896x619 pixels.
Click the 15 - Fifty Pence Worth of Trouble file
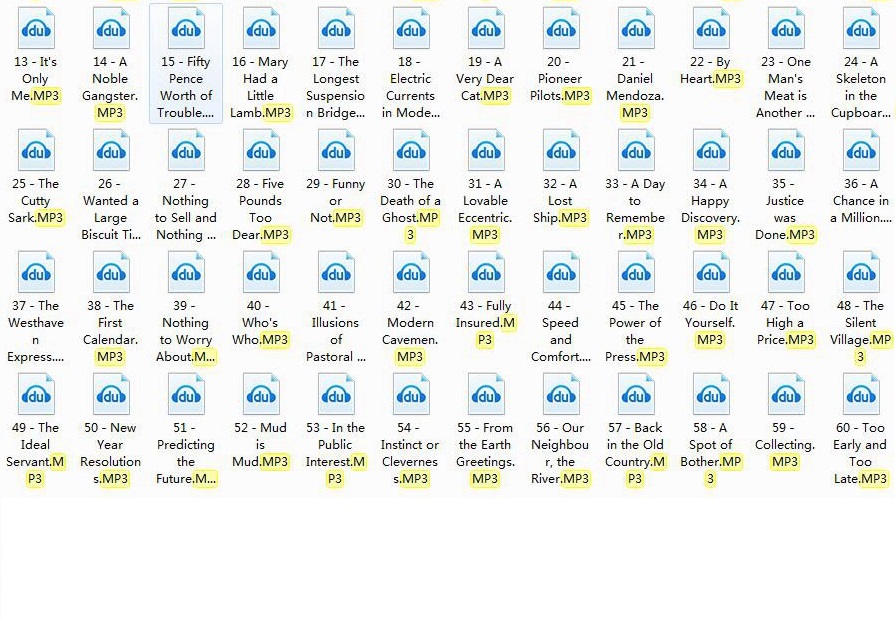(x=186, y=29)
